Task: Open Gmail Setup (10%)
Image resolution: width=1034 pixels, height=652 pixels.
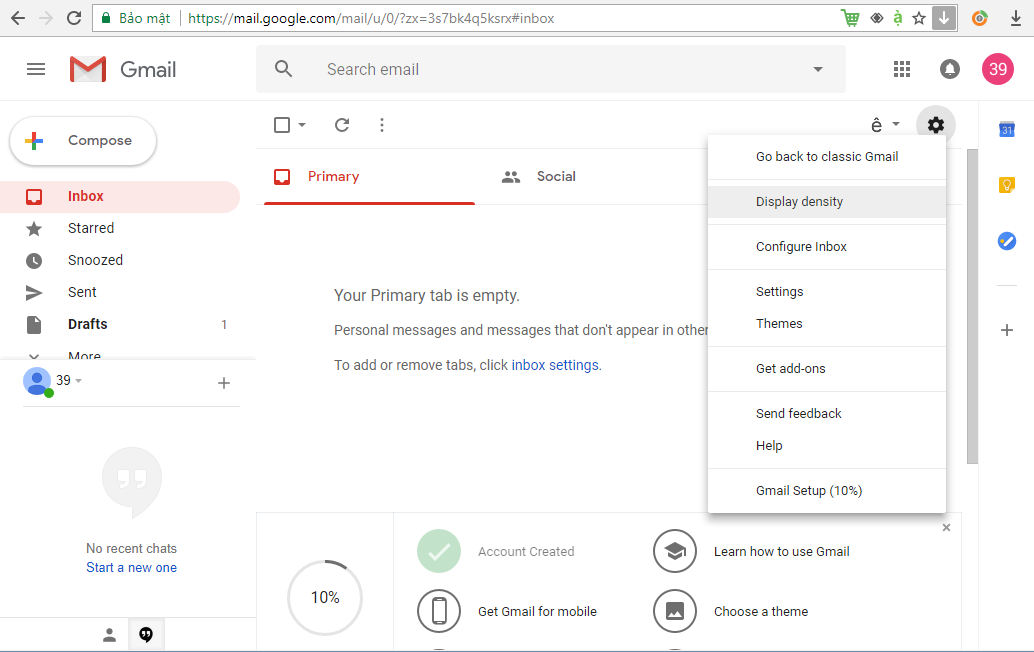Action: pyautogui.click(x=826, y=490)
